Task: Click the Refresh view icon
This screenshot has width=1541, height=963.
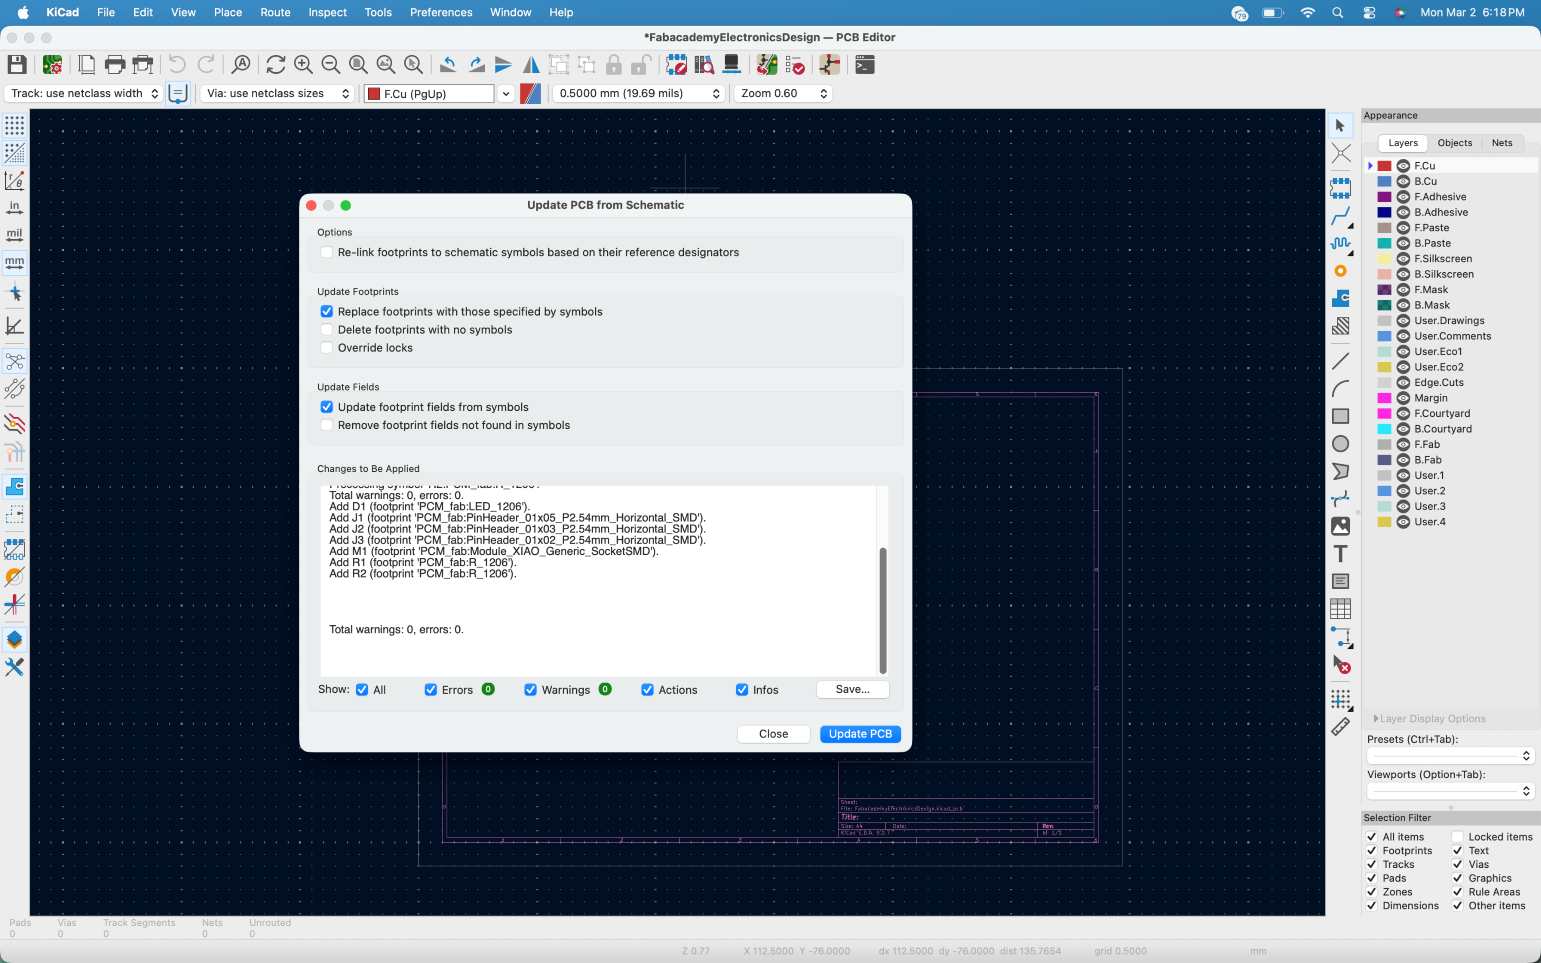Action: tap(275, 65)
